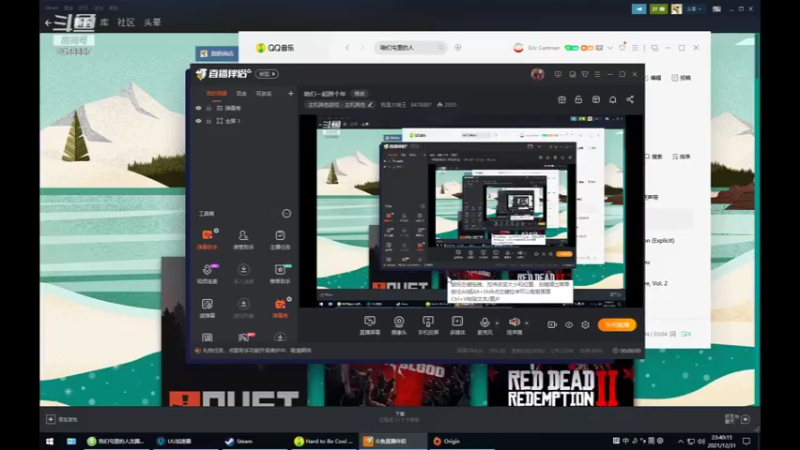Show hidden icons in the system tray
This screenshot has height=450, width=800.
680,441
